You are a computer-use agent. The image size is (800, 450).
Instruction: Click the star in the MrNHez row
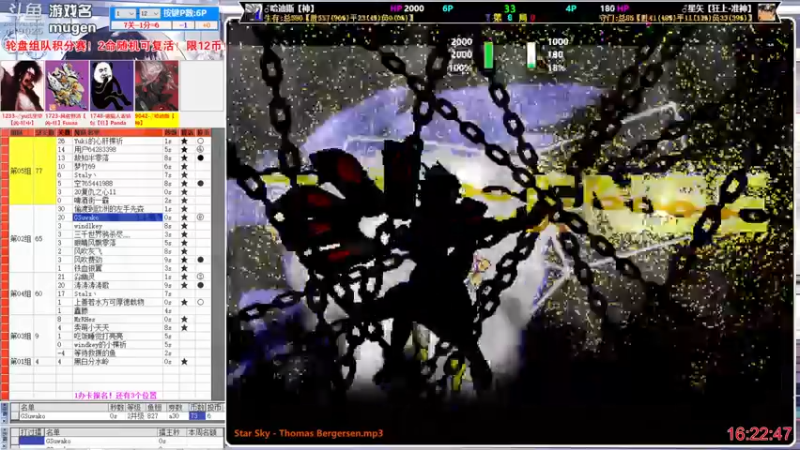pyautogui.click(x=185, y=319)
